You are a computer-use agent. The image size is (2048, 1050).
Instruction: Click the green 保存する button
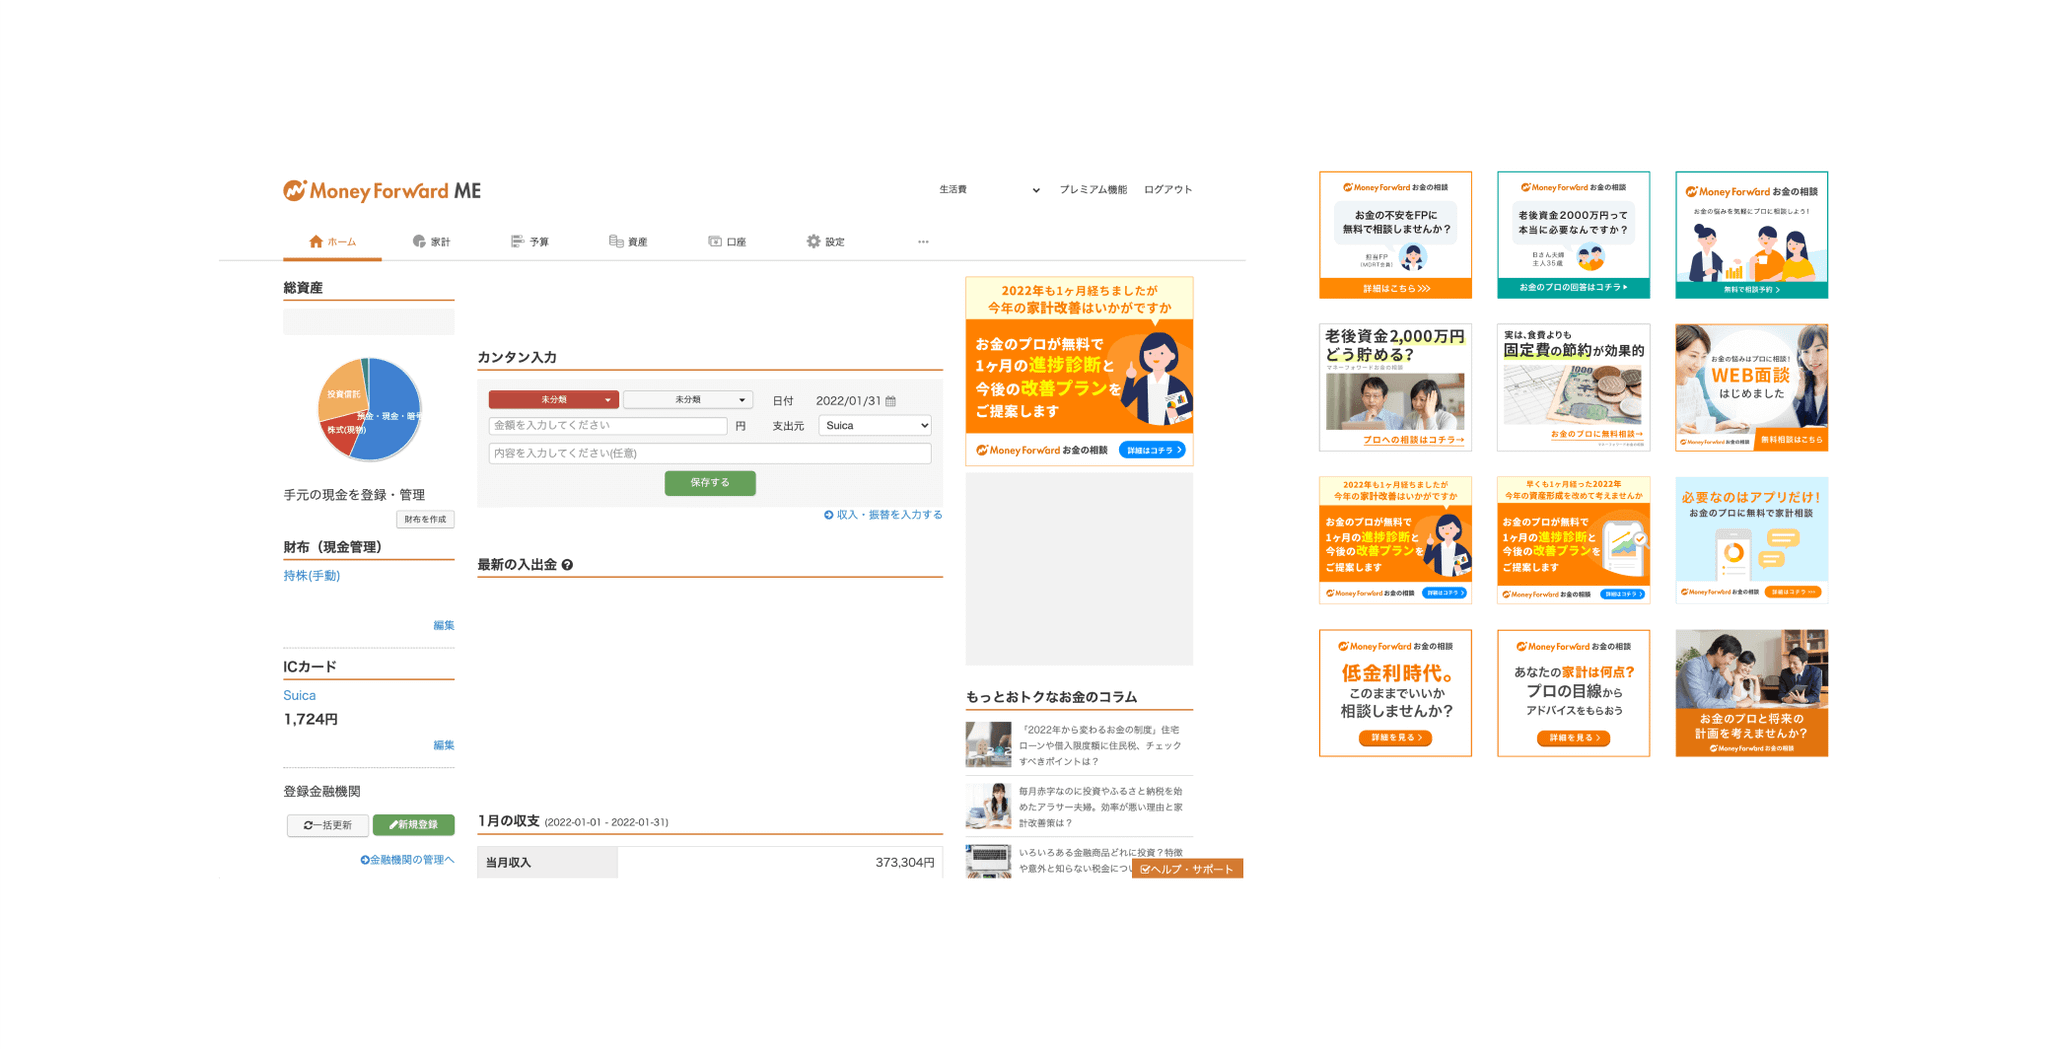pyautogui.click(x=710, y=483)
